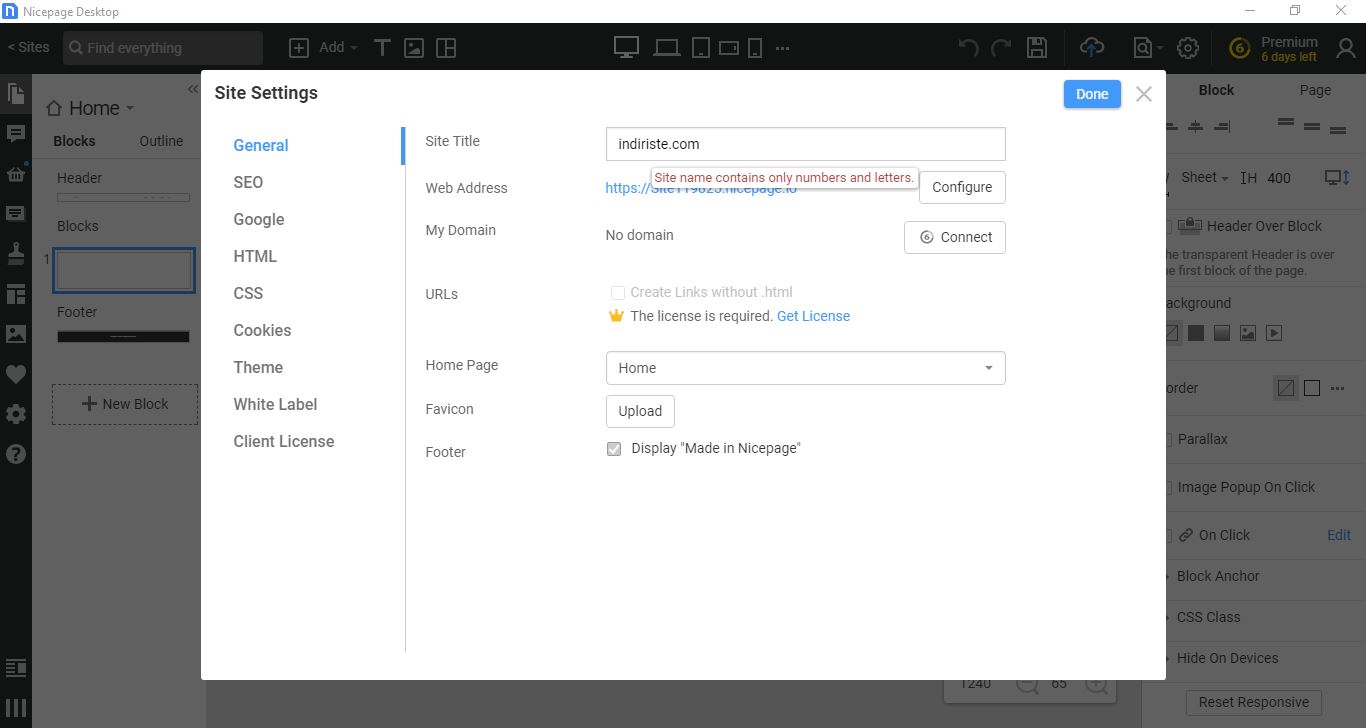The width and height of the screenshot is (1366, 728).
Task: Click the cloud upload publish icon
Action: tap(1092, 48)
